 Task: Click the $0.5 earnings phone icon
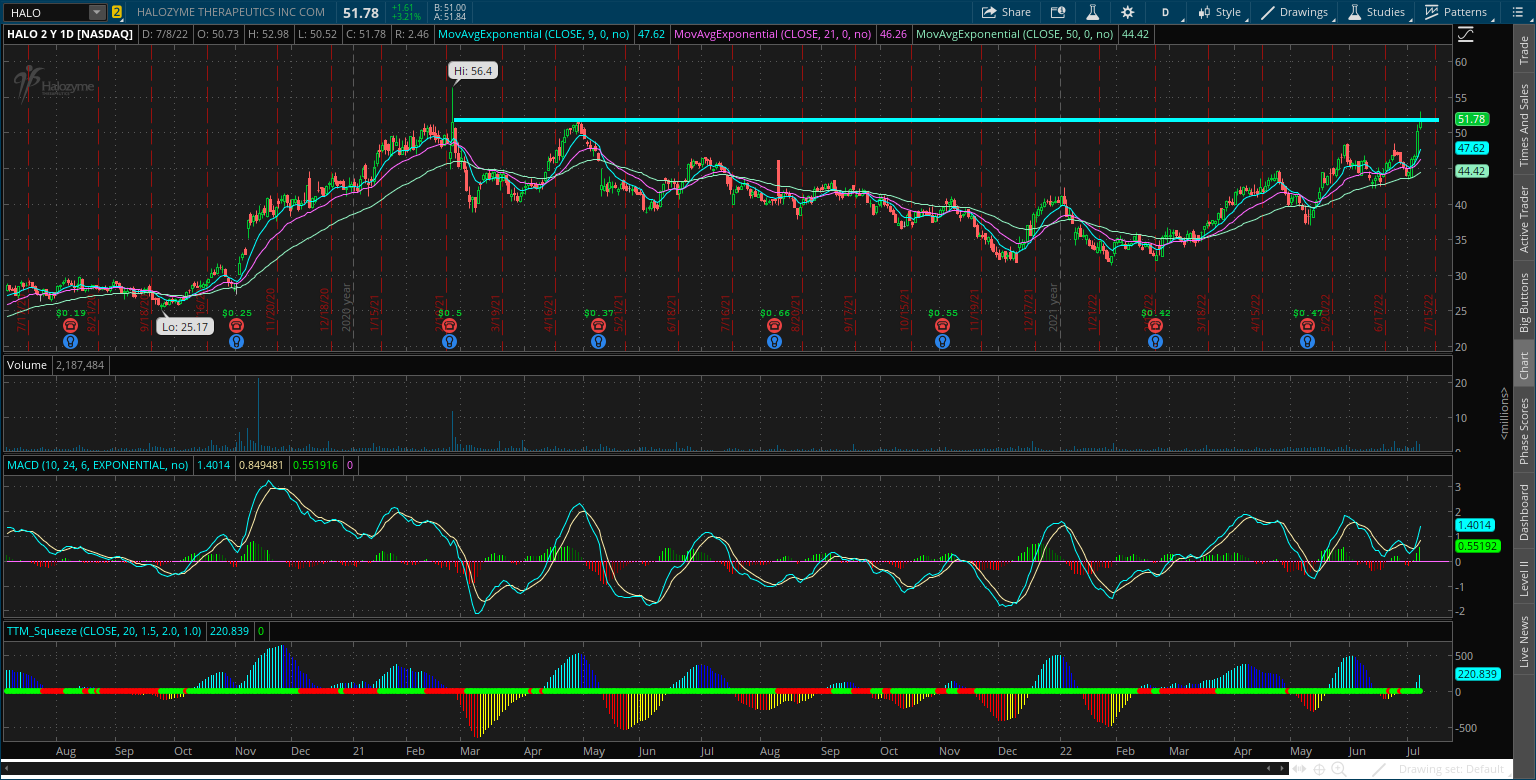pos(449,326)
